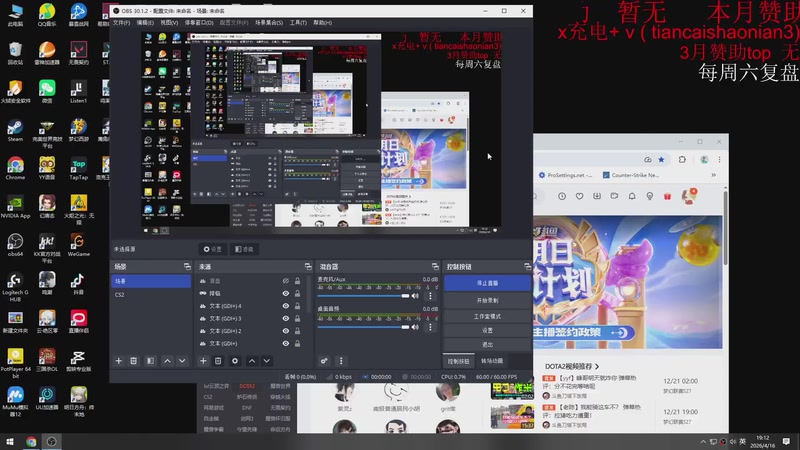Image resolution: width=800 pixels, height=450 pixels.
Task: Bookmark star icon in Chrome address bar
Action: pos(661,160)
